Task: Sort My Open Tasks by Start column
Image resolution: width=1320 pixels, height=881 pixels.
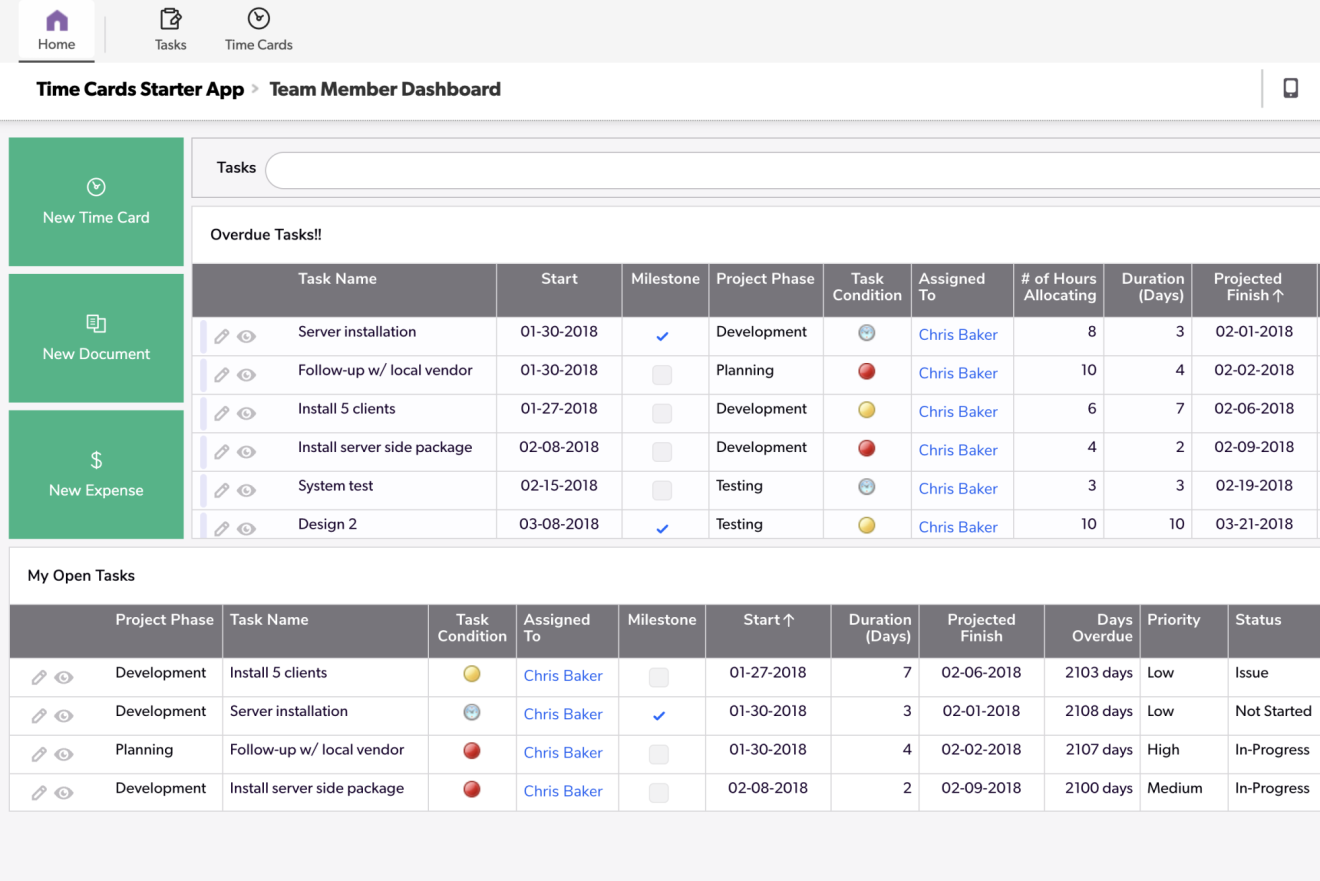Action: tap(768, 620)
